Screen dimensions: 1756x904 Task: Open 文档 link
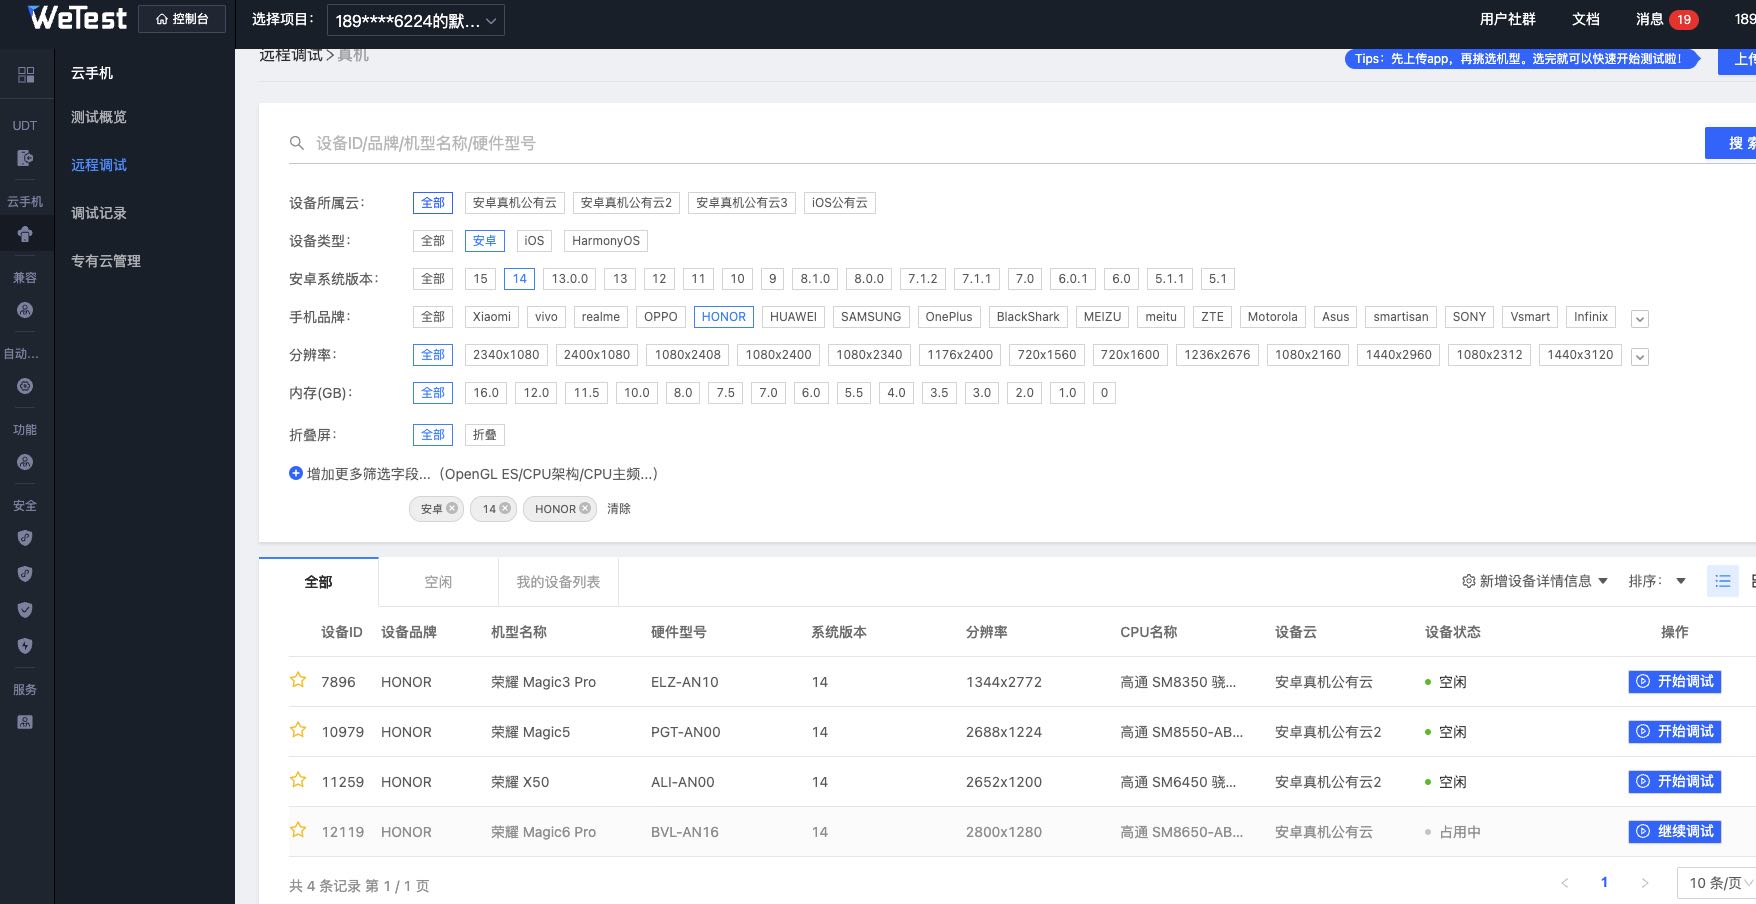click(x=1585, y=19)
